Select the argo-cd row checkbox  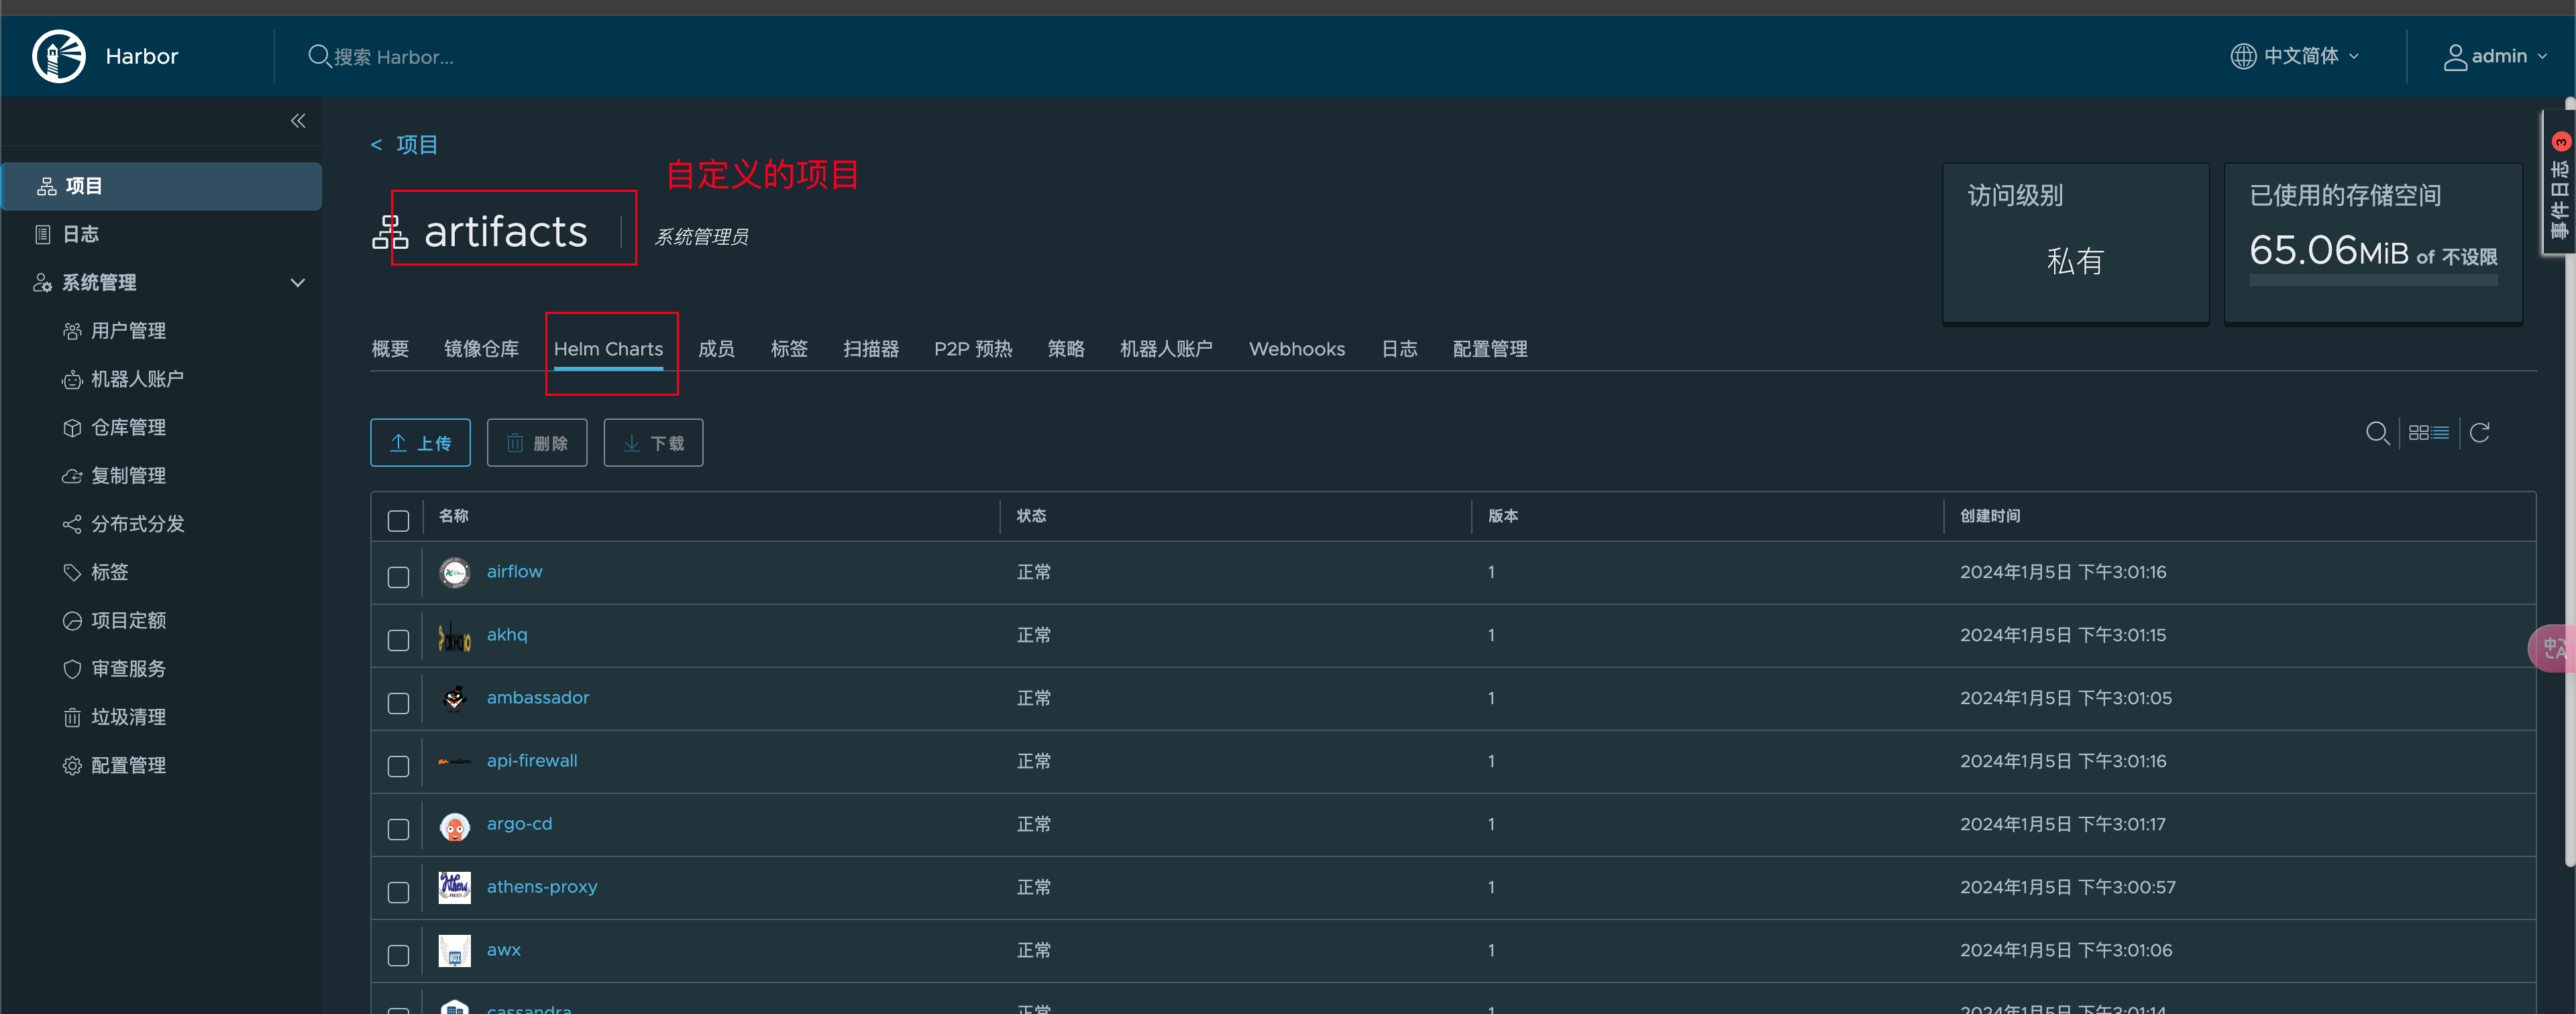click(398, 829)
